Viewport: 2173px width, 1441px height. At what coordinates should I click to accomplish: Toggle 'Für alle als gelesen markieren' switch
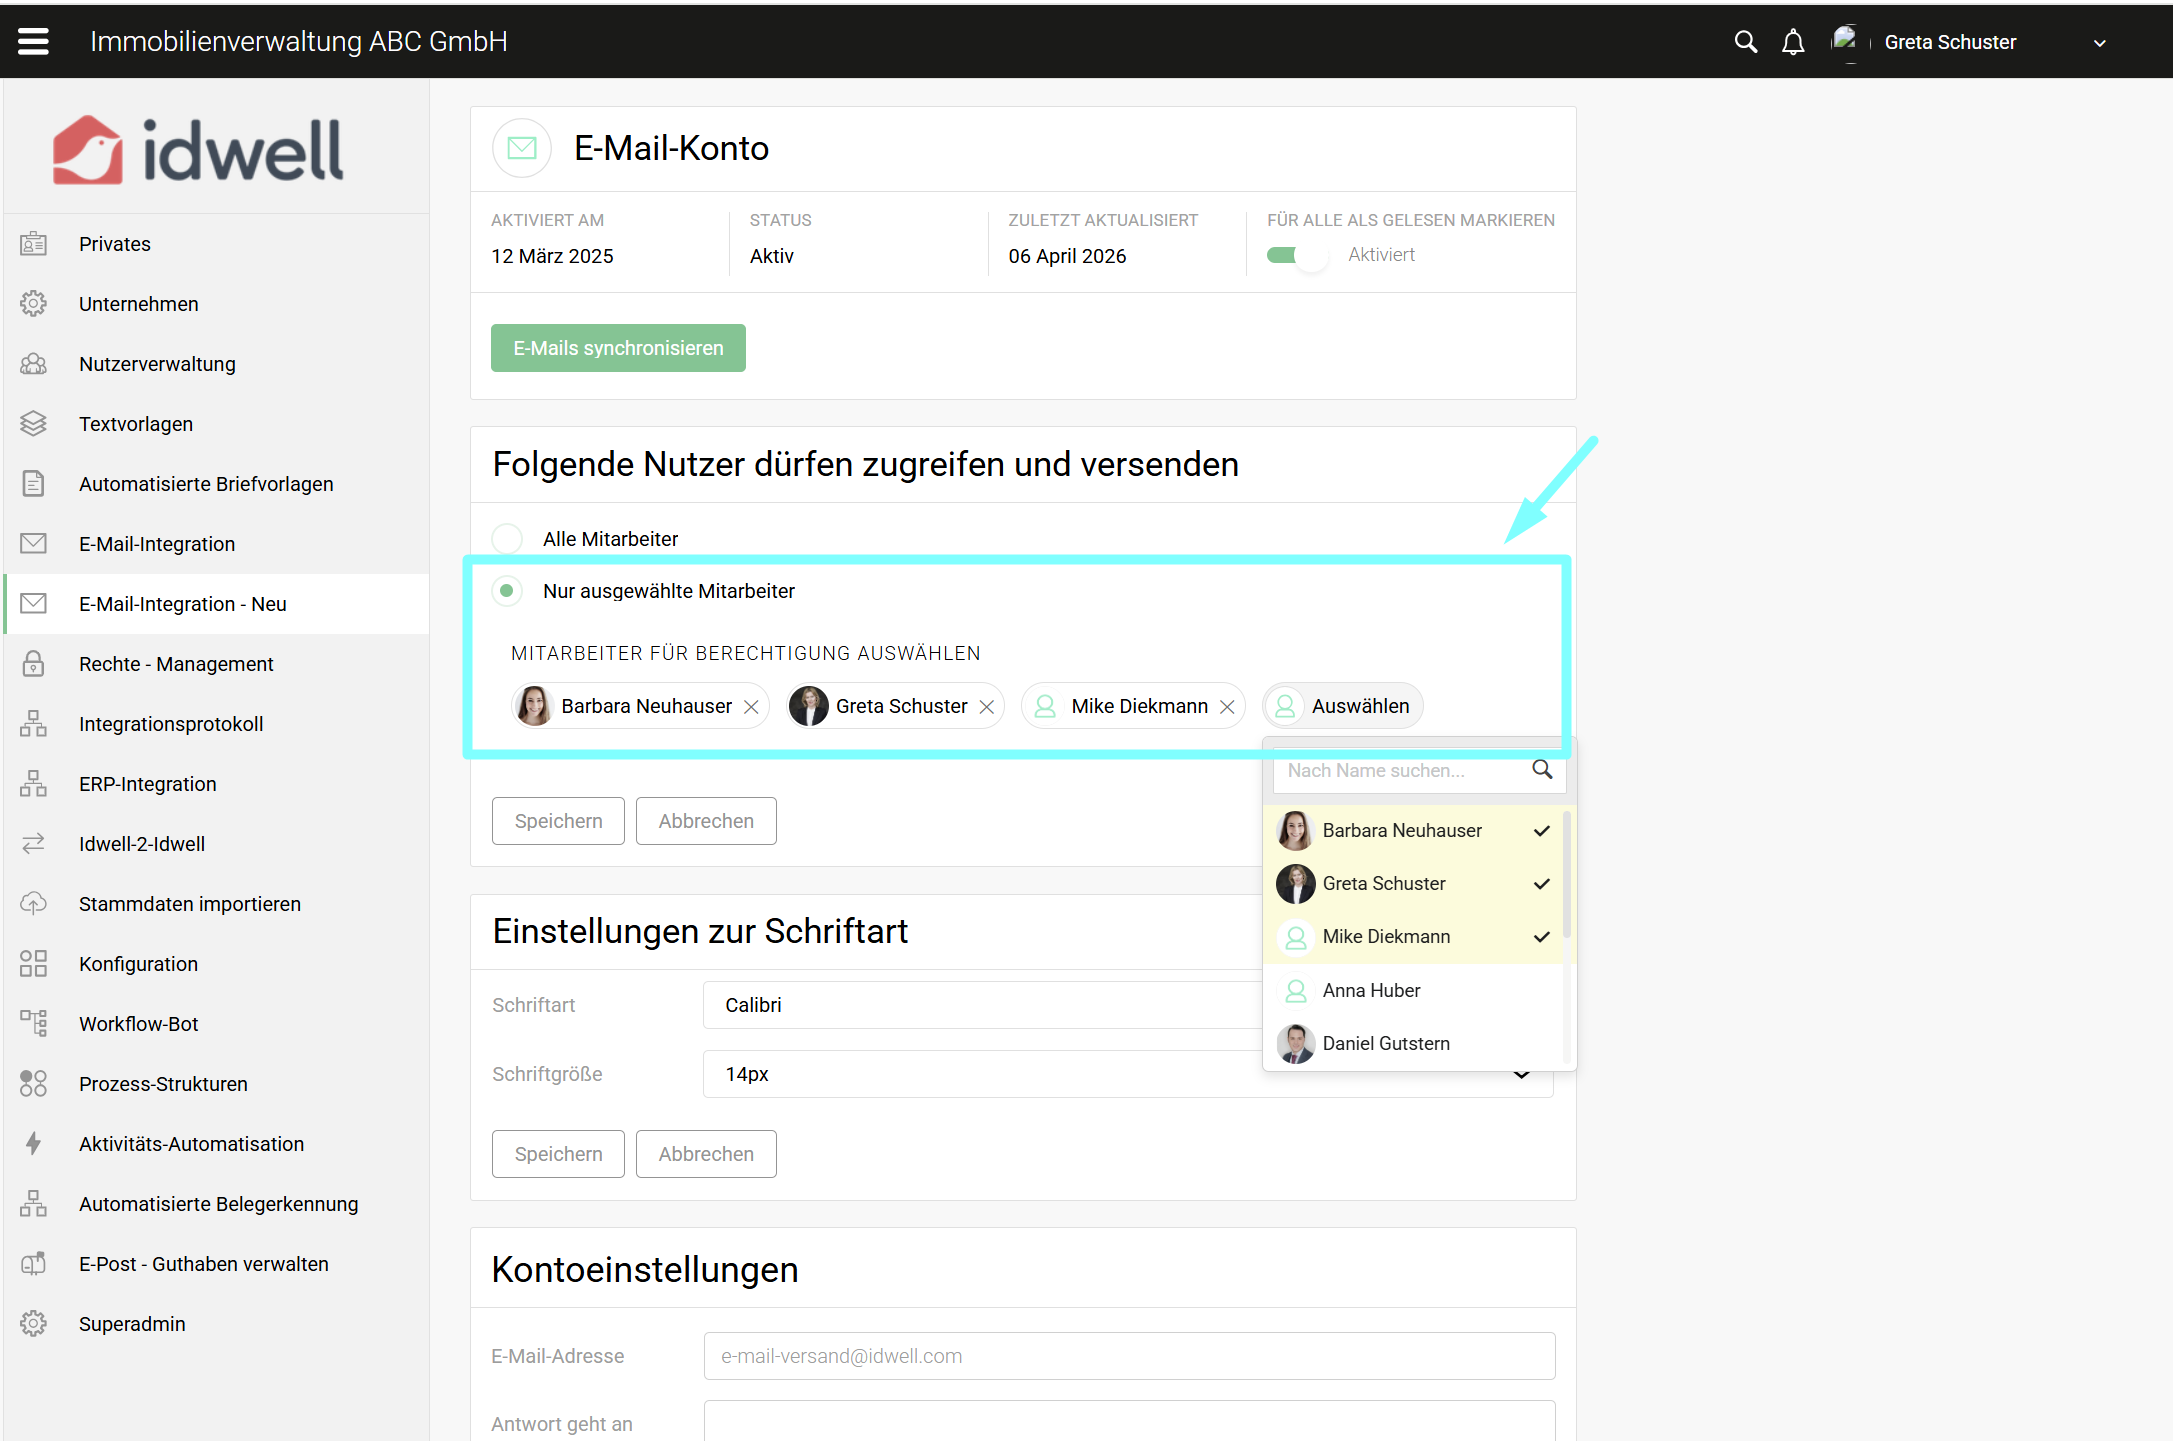point(1296,255)
